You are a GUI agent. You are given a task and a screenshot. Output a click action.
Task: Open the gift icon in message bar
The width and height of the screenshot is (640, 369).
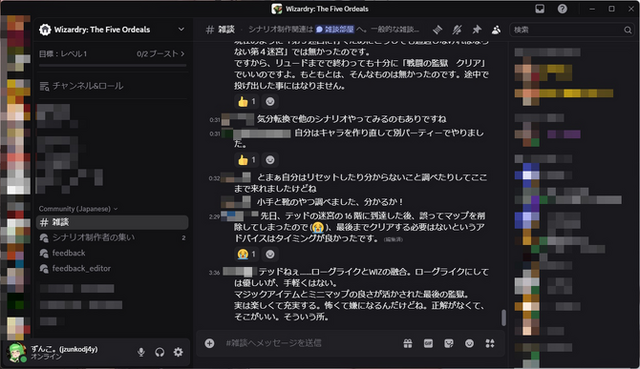pos(408,343)
